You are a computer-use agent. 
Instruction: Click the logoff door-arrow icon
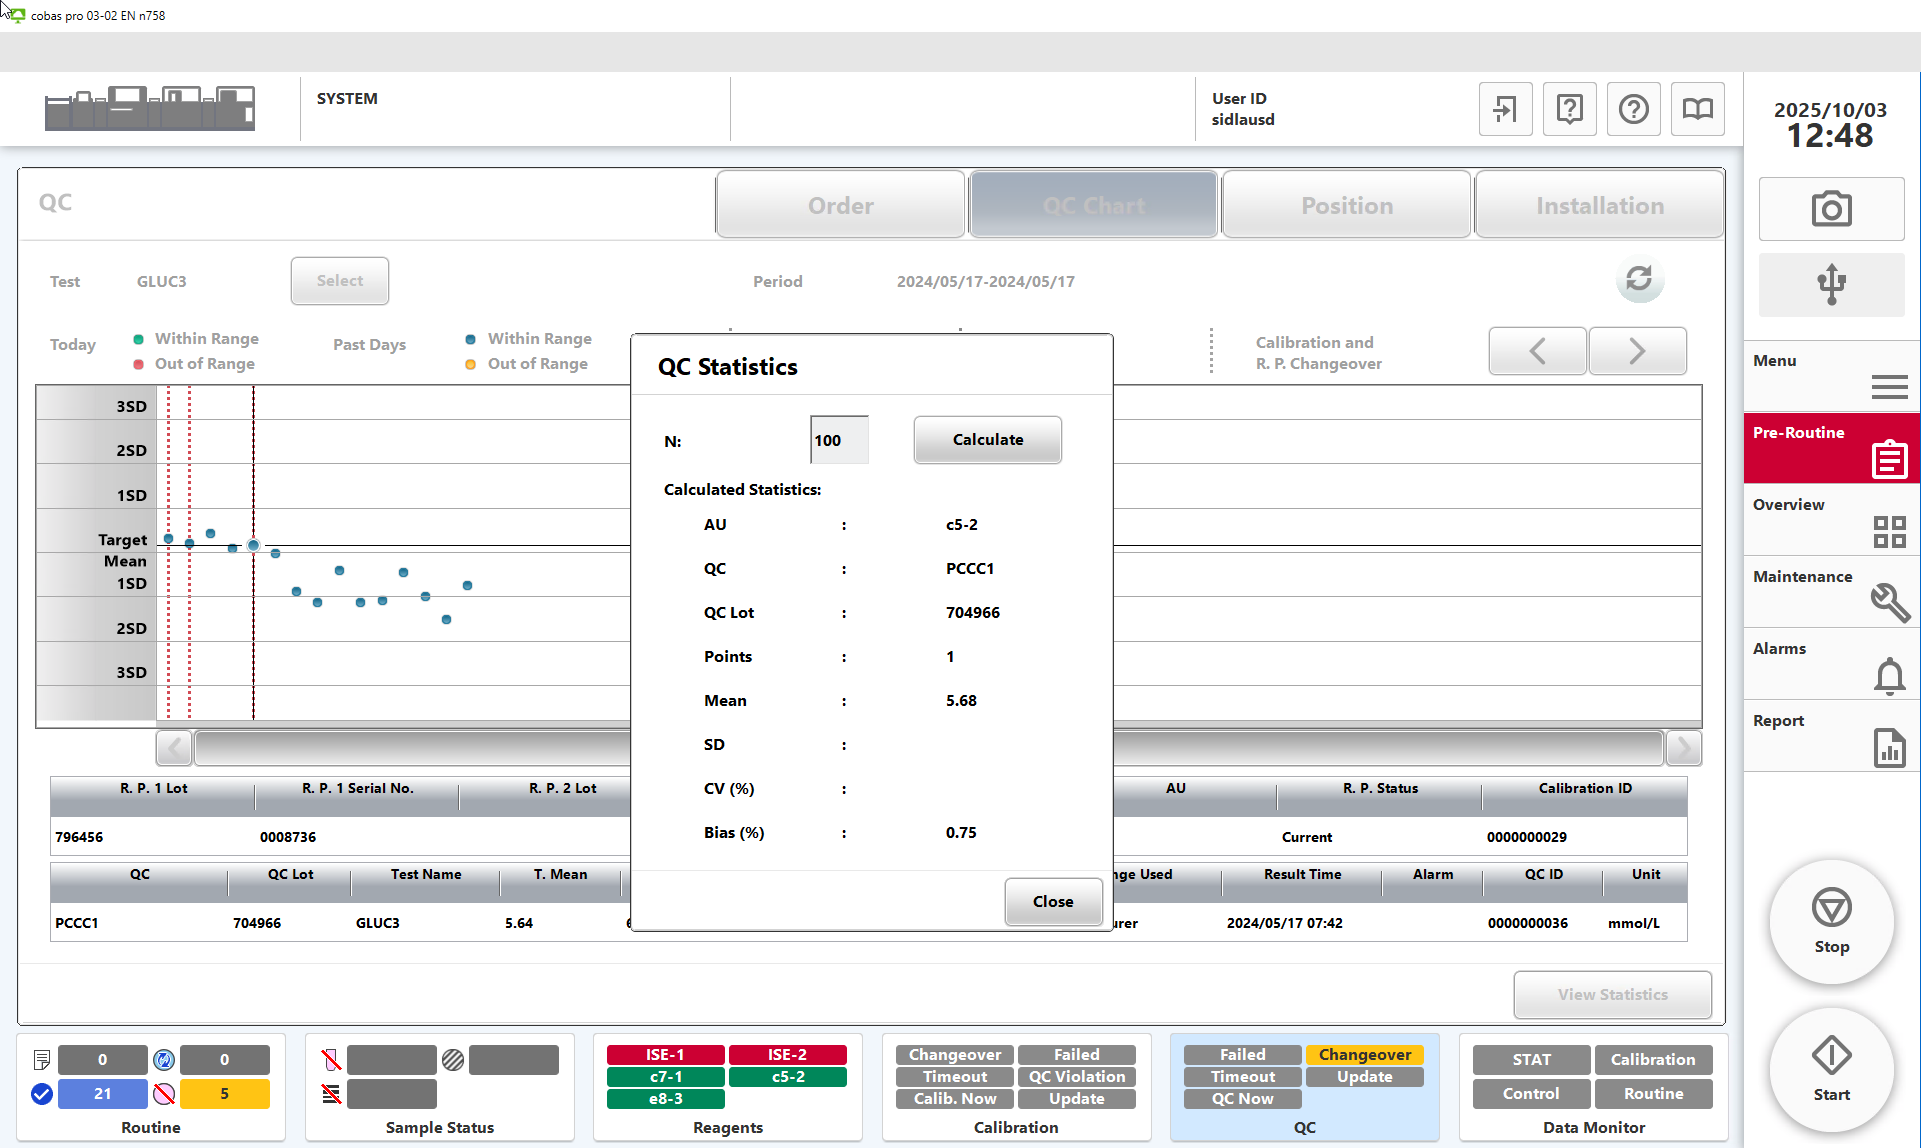(1505, 109)
